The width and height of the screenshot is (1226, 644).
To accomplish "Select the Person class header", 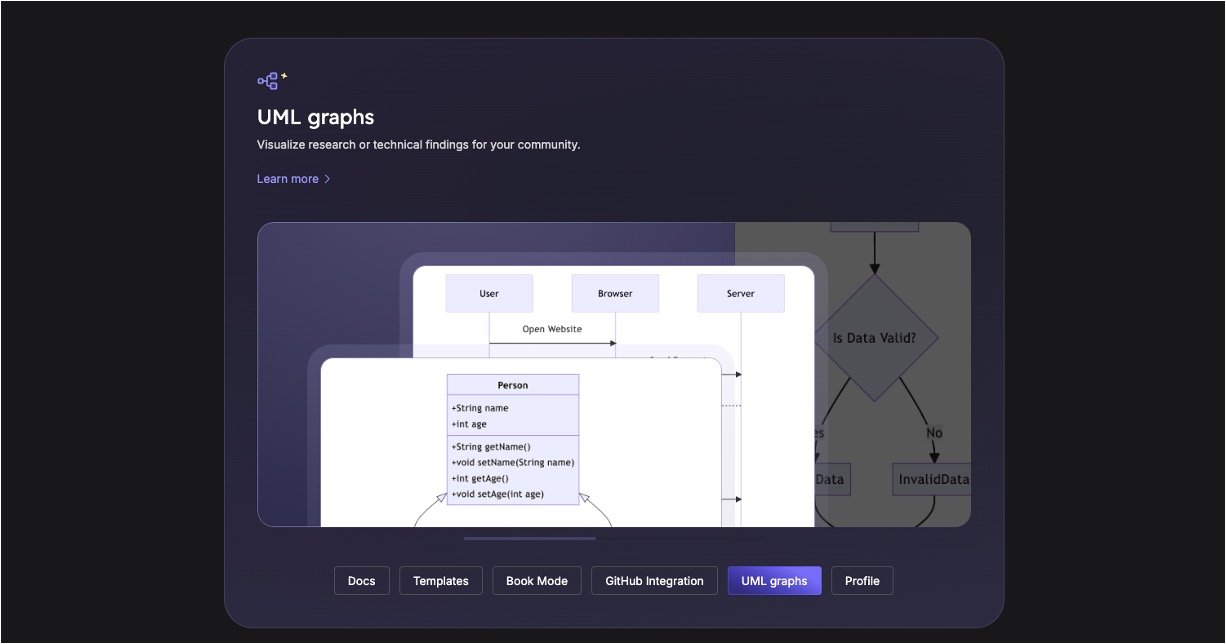I will click(x=512, y=385).
